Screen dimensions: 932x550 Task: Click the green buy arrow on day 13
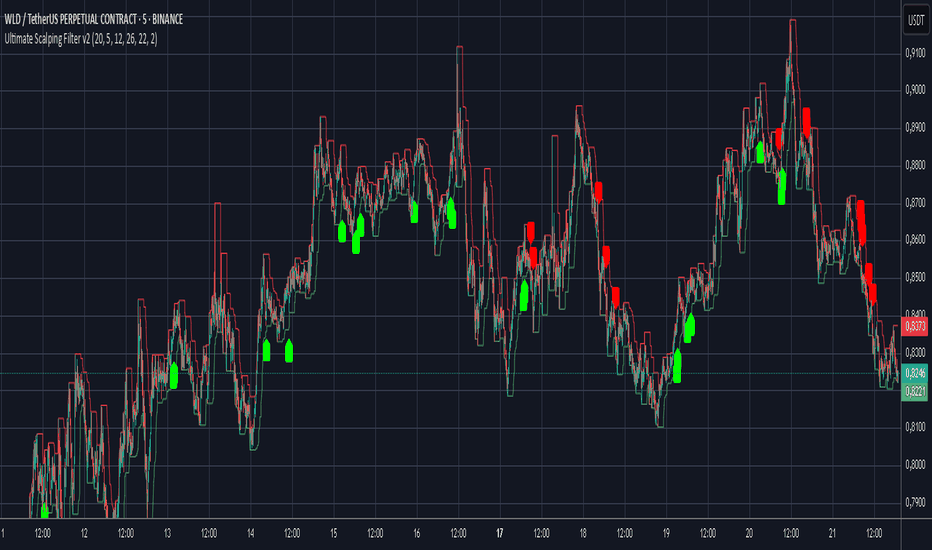174,376
